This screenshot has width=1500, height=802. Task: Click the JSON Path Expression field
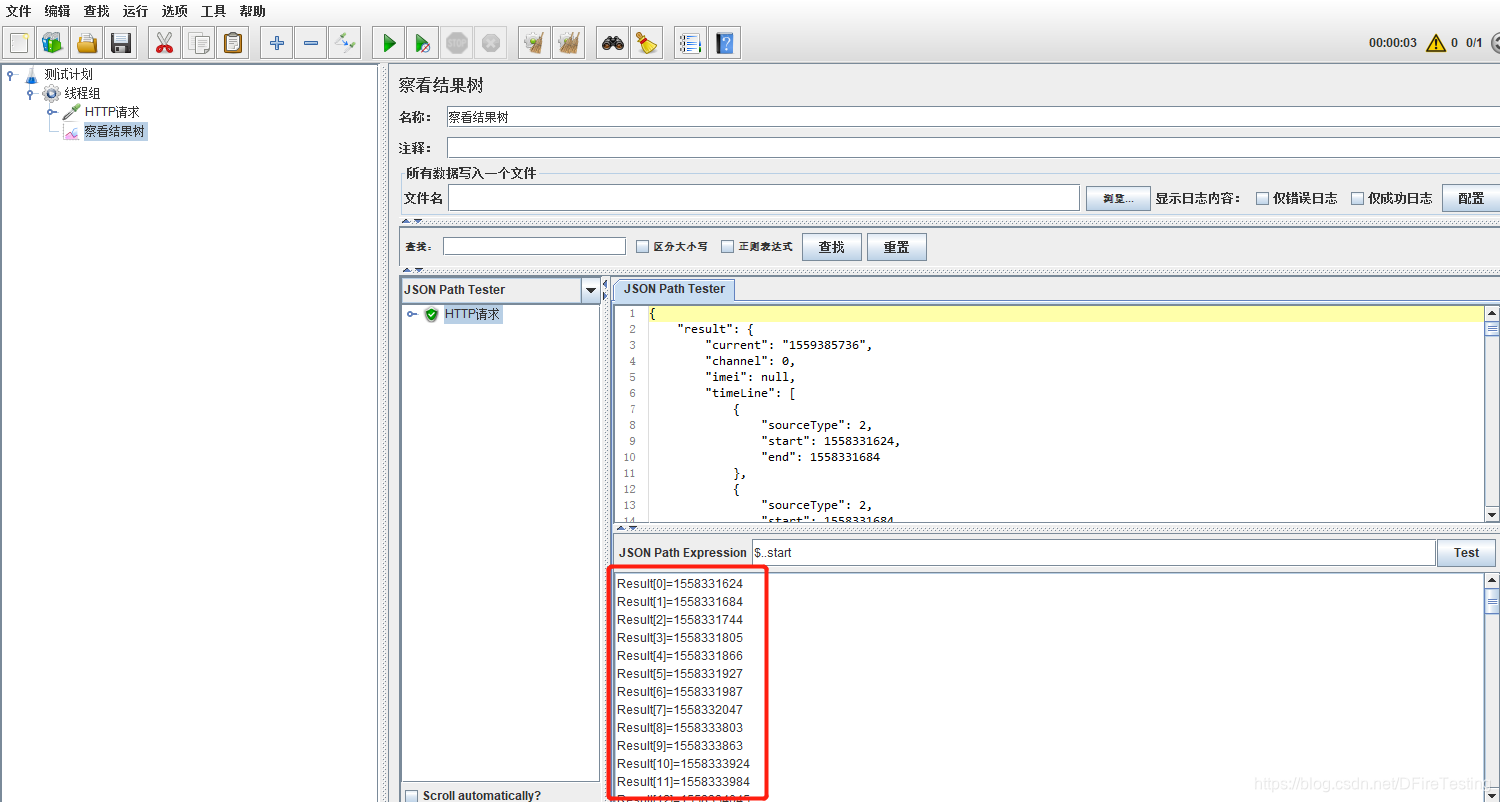tap(1093, 552)
